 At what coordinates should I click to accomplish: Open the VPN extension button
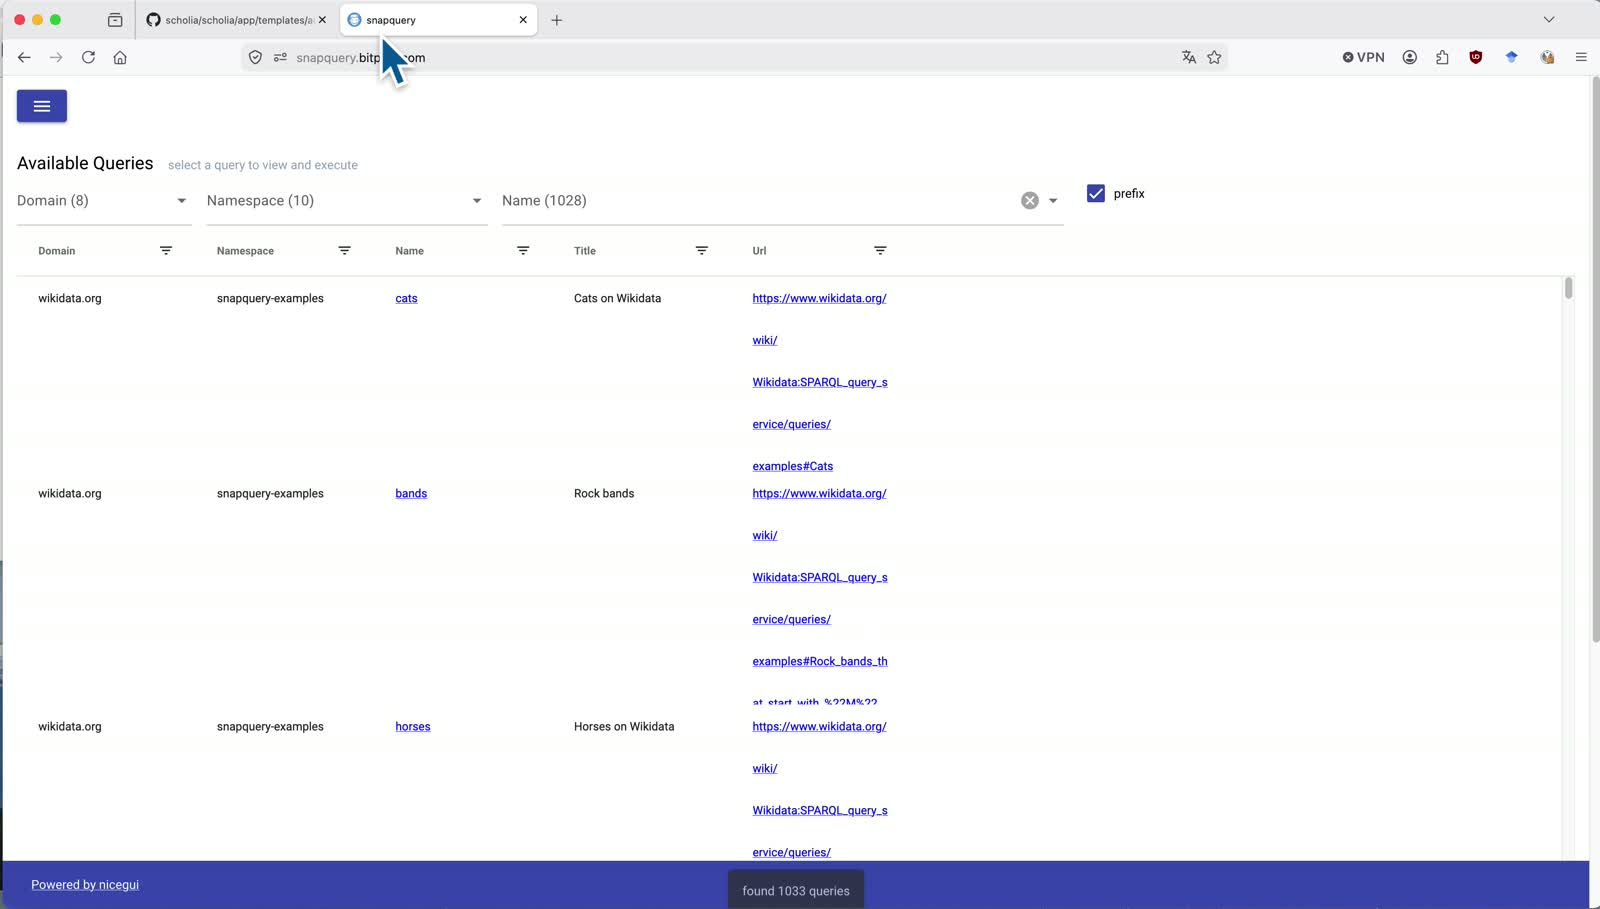point(1363,58)
